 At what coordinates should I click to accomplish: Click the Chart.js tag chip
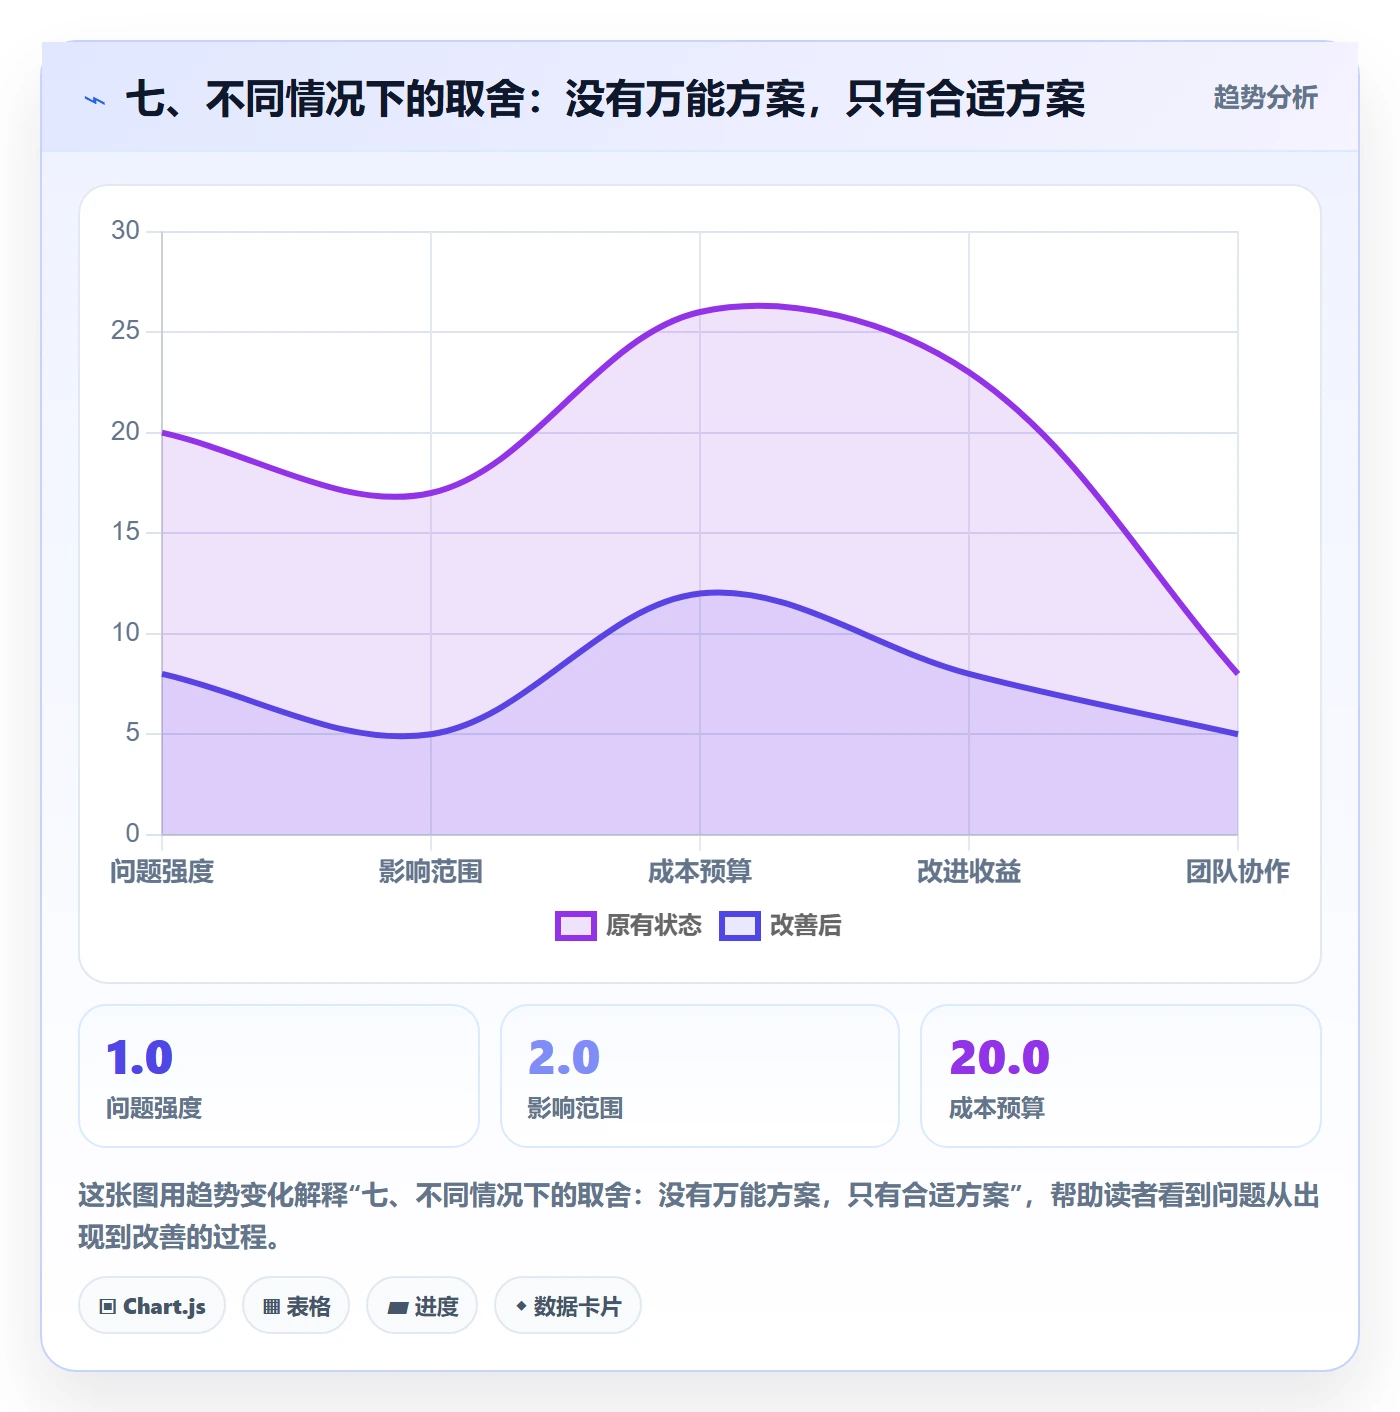tap(152, 1306)
